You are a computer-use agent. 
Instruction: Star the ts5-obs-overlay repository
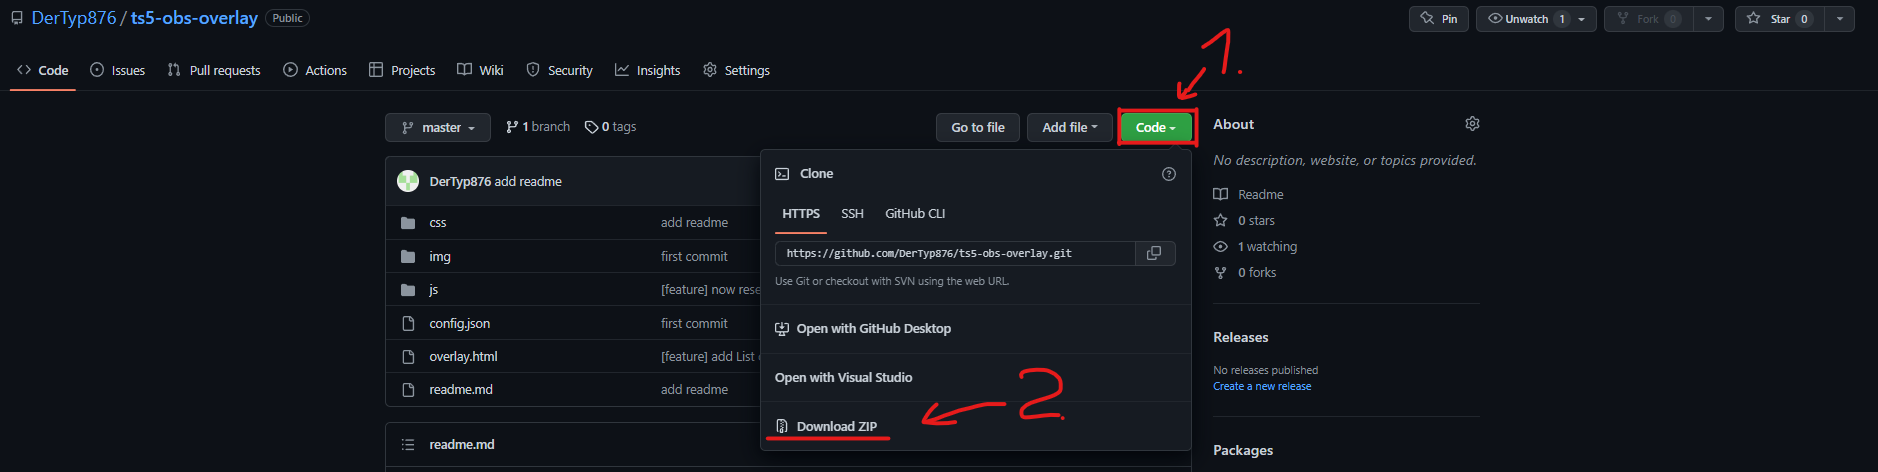click(x=1779, y=19)
